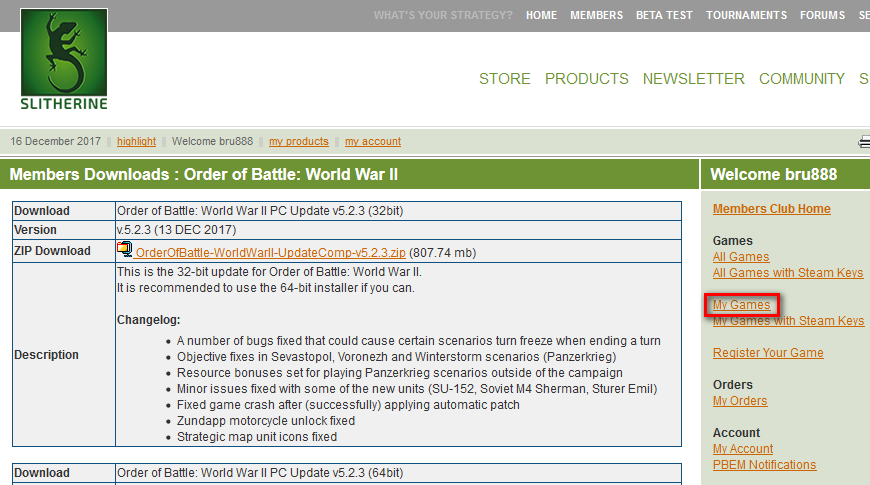Open PBEM Notifications link
870x485 pixels.
coord(764,465)
